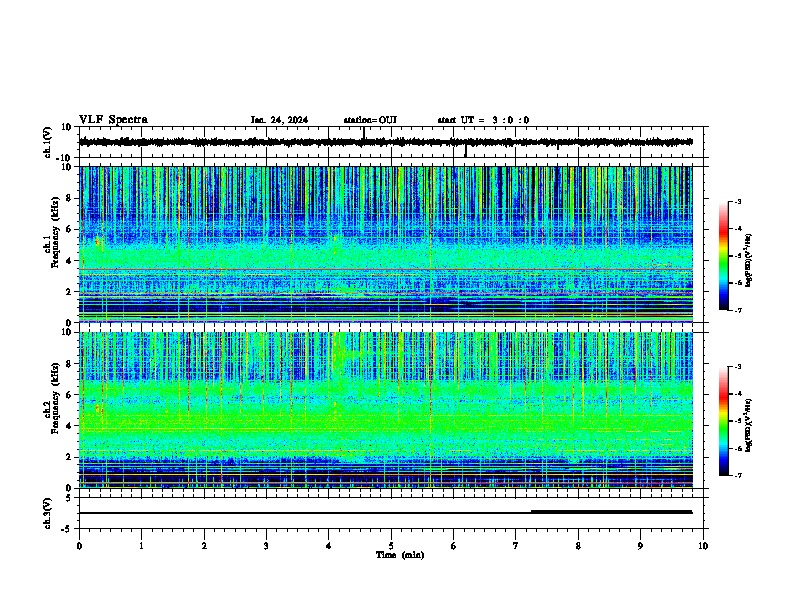
Task: Click the "-7" label on ch.2 color scale
Action: coord(737,475)
